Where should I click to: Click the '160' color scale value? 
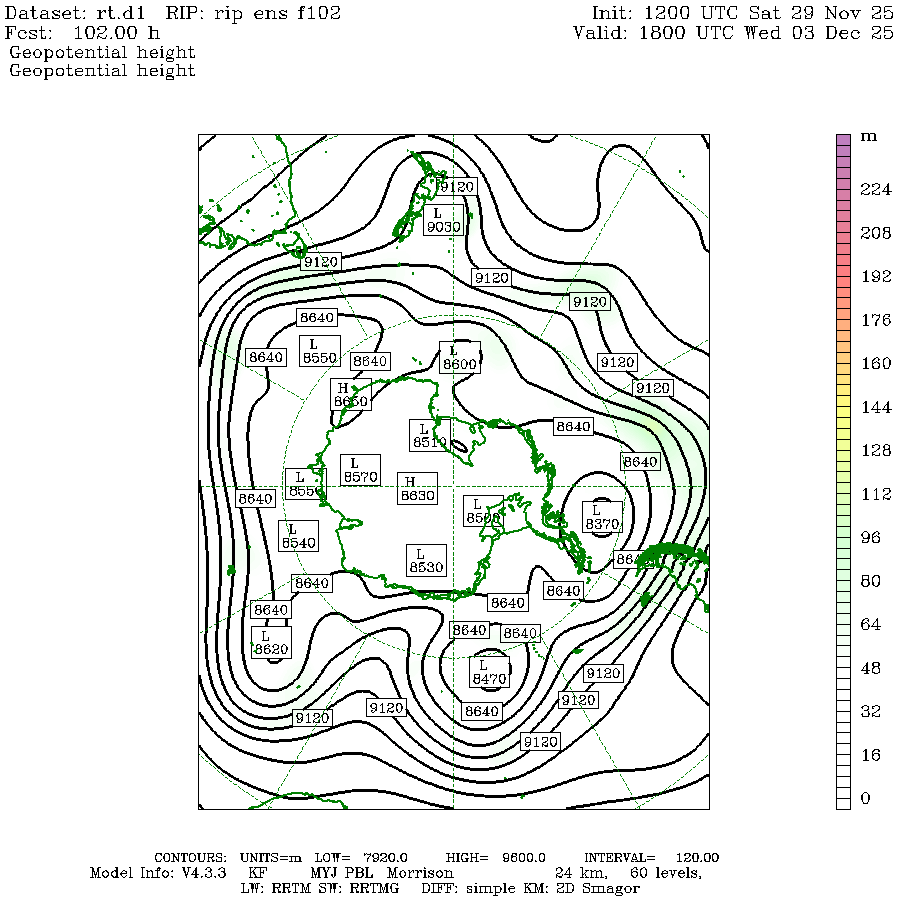(875, 363)
